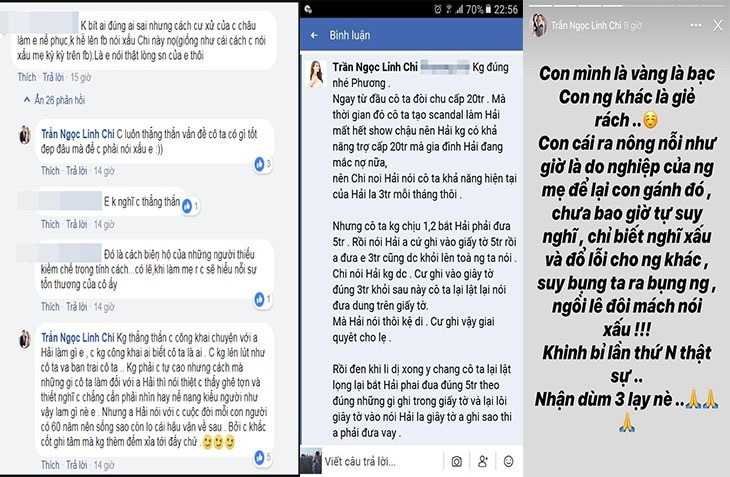Click the like reaction icon showing 5
This screenshot has height=477, width=730.
pos(259,457)
